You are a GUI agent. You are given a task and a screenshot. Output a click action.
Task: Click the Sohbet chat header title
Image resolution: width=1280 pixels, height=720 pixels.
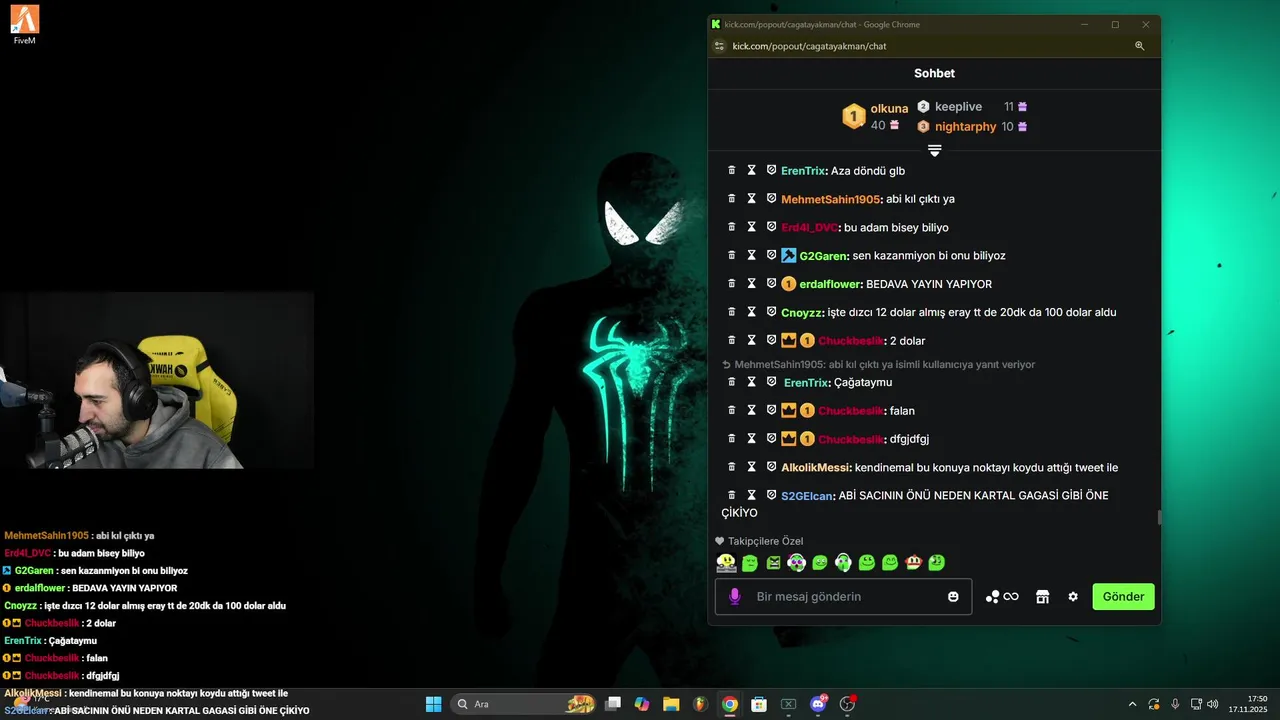(x=934, y=73)
